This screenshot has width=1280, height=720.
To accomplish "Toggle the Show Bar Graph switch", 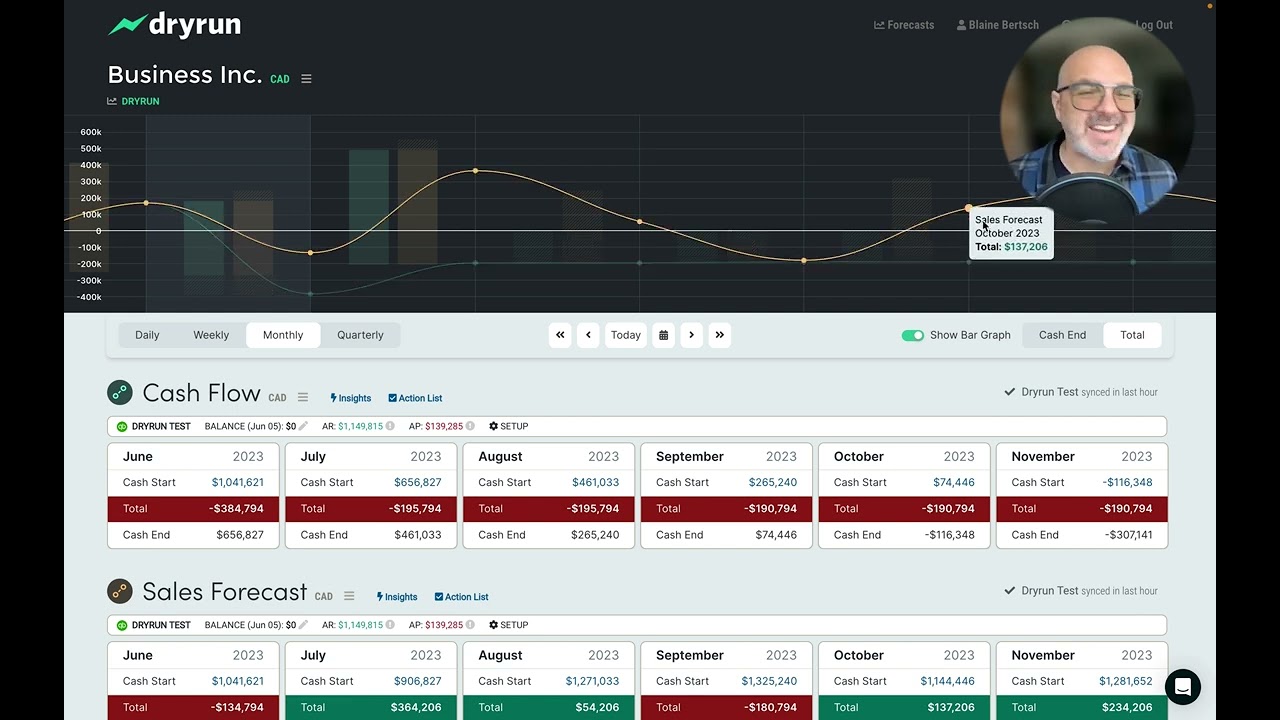I will 912,335.
